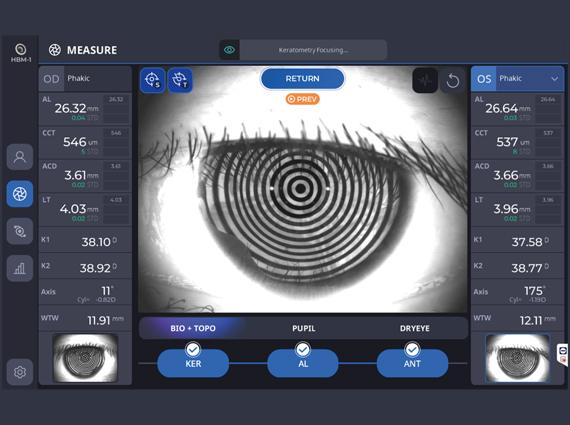
Task: Click the side tab beside OS thumbnail
Action: (x=563, y=355)
